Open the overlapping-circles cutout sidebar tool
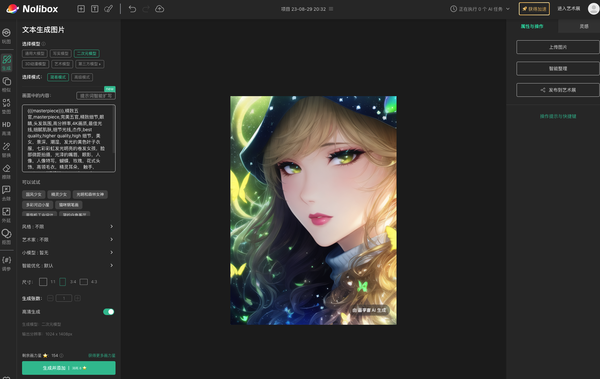The height and width of the screenshot is (379, 600). pos(7,237)
